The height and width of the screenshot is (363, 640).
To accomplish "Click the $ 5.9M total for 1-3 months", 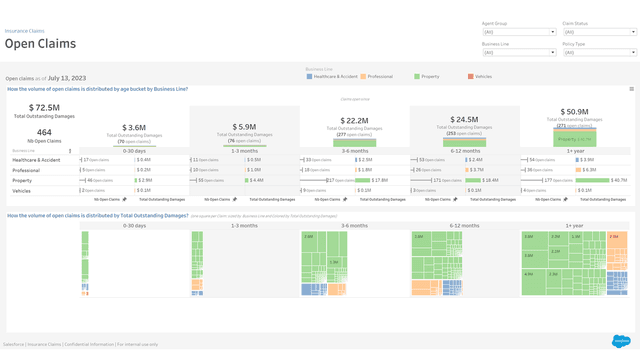I will tap(244, 127).
